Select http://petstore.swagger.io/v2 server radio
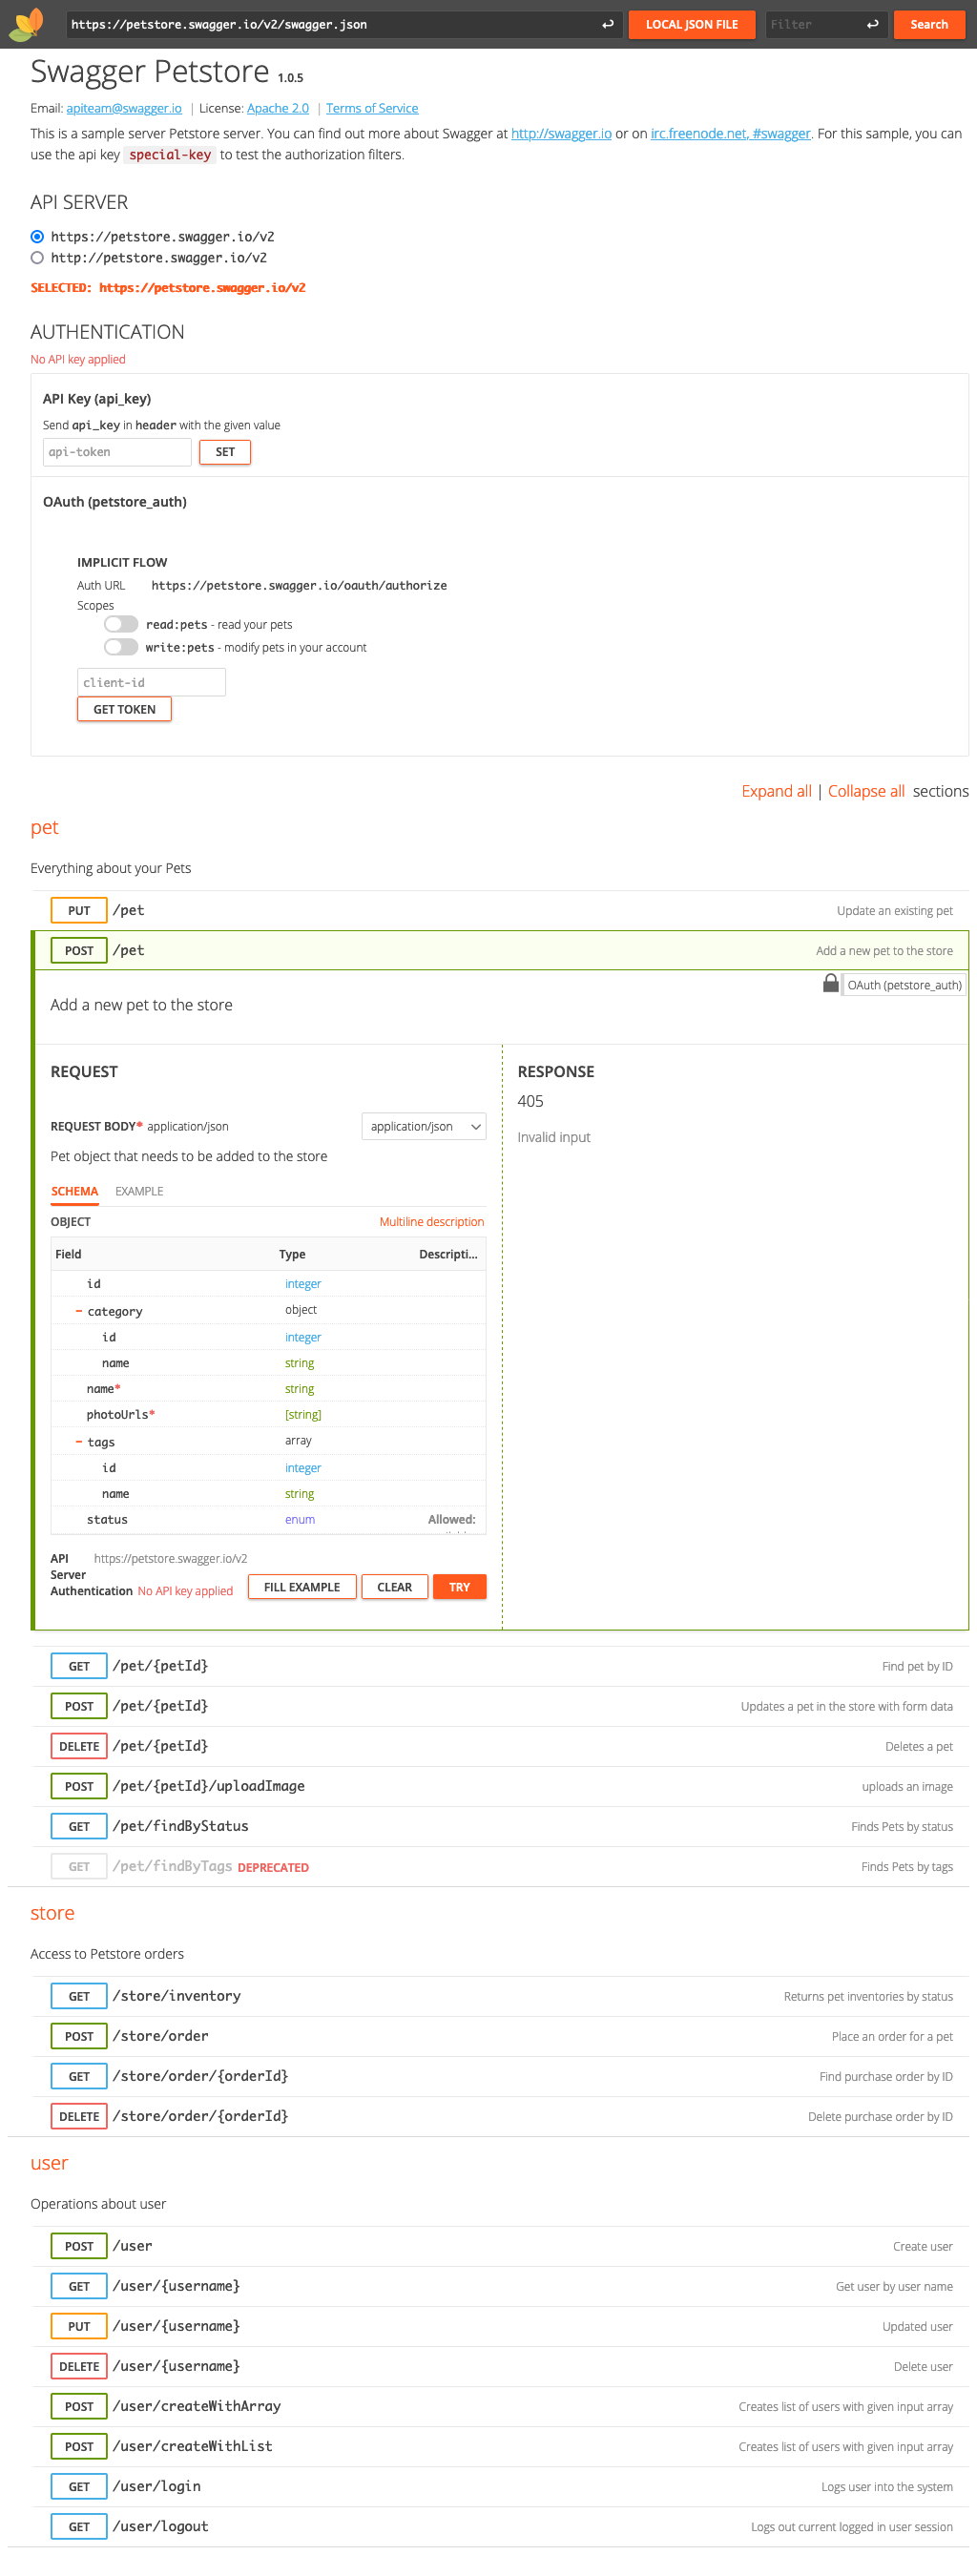The image size is (977, 2576). 37,258
